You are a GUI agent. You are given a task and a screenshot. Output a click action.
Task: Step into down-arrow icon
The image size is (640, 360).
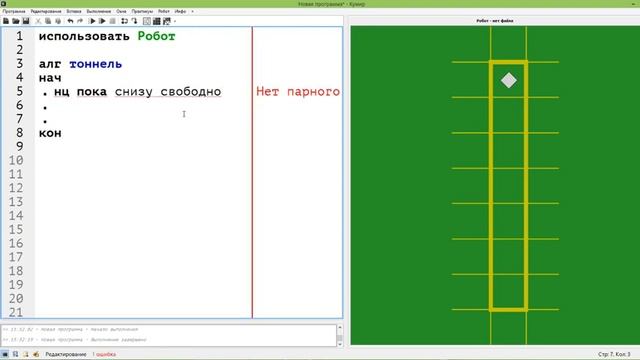pos(134,21)
